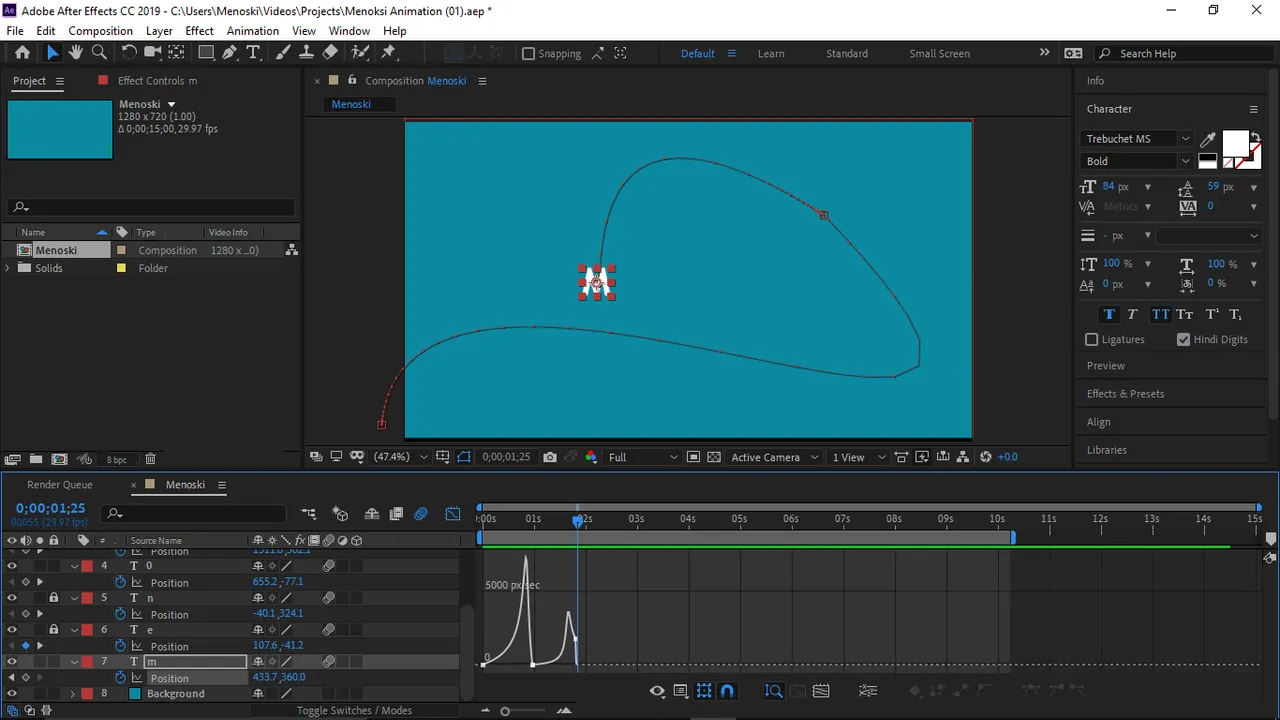Switch to Standard workspace

(847, 54)
